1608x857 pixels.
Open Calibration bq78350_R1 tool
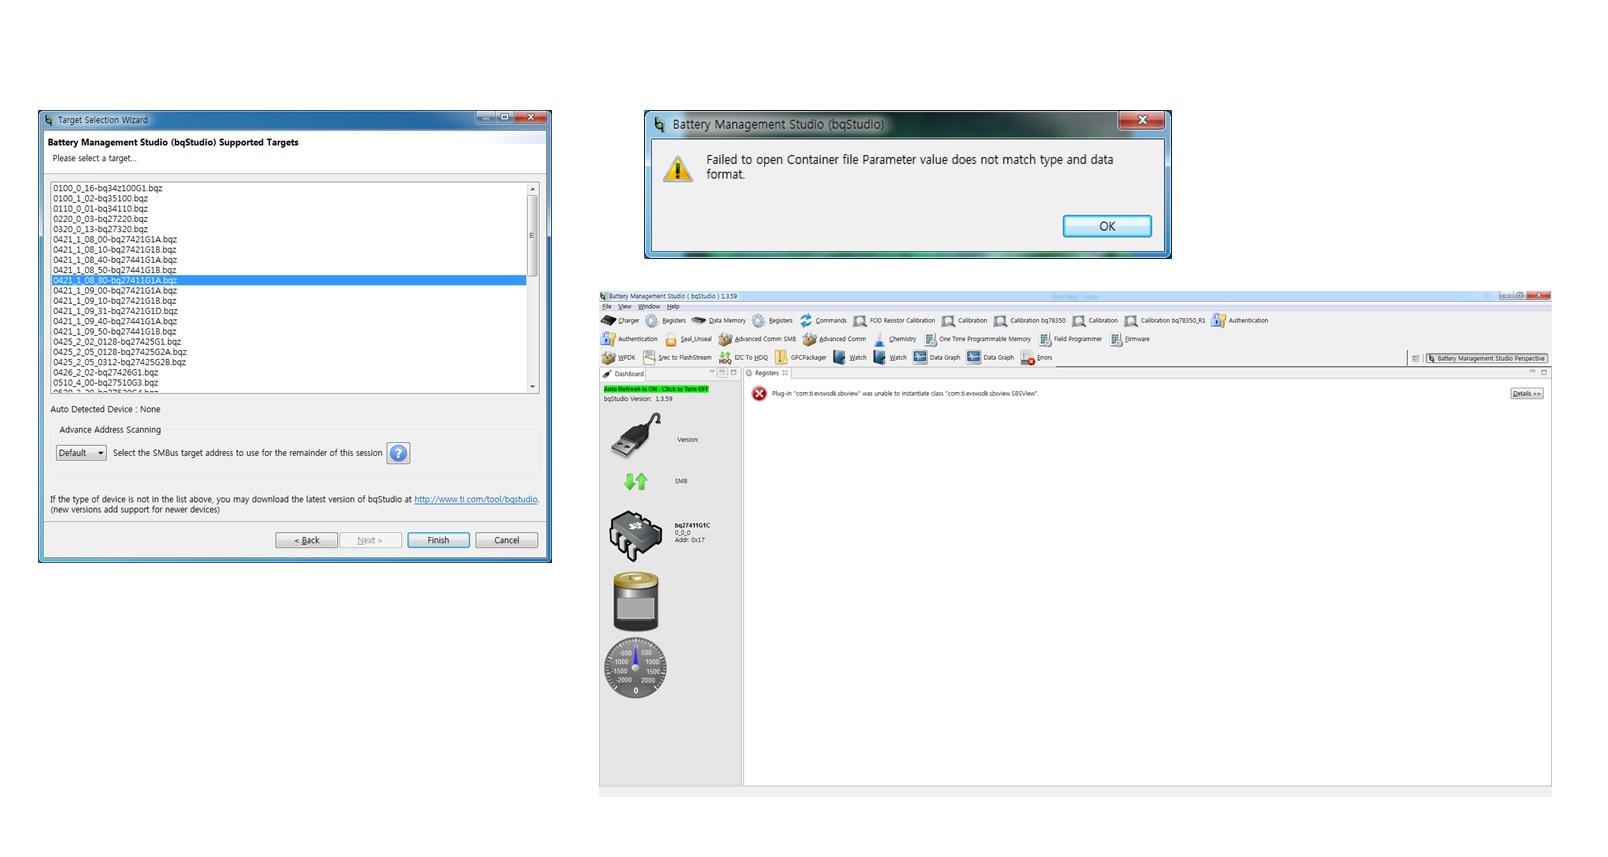[1165, 321]
